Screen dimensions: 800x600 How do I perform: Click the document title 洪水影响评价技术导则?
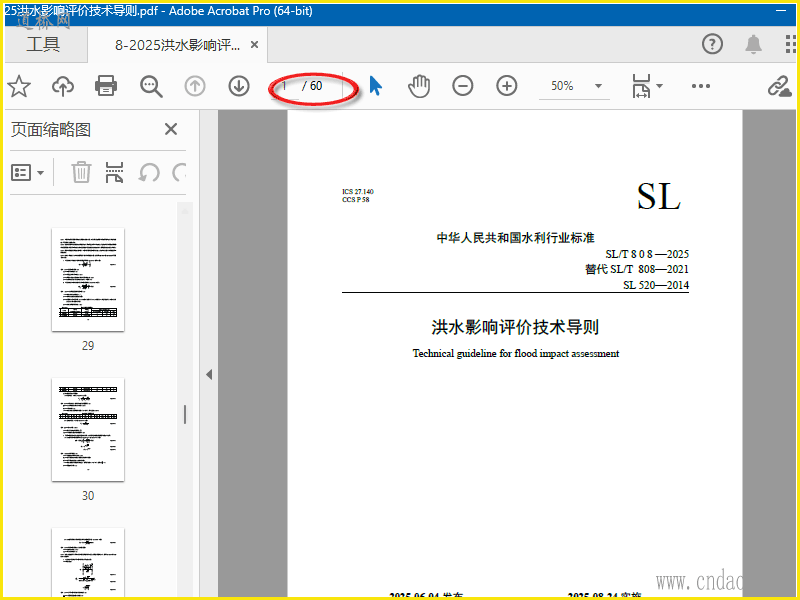[515, 327]
